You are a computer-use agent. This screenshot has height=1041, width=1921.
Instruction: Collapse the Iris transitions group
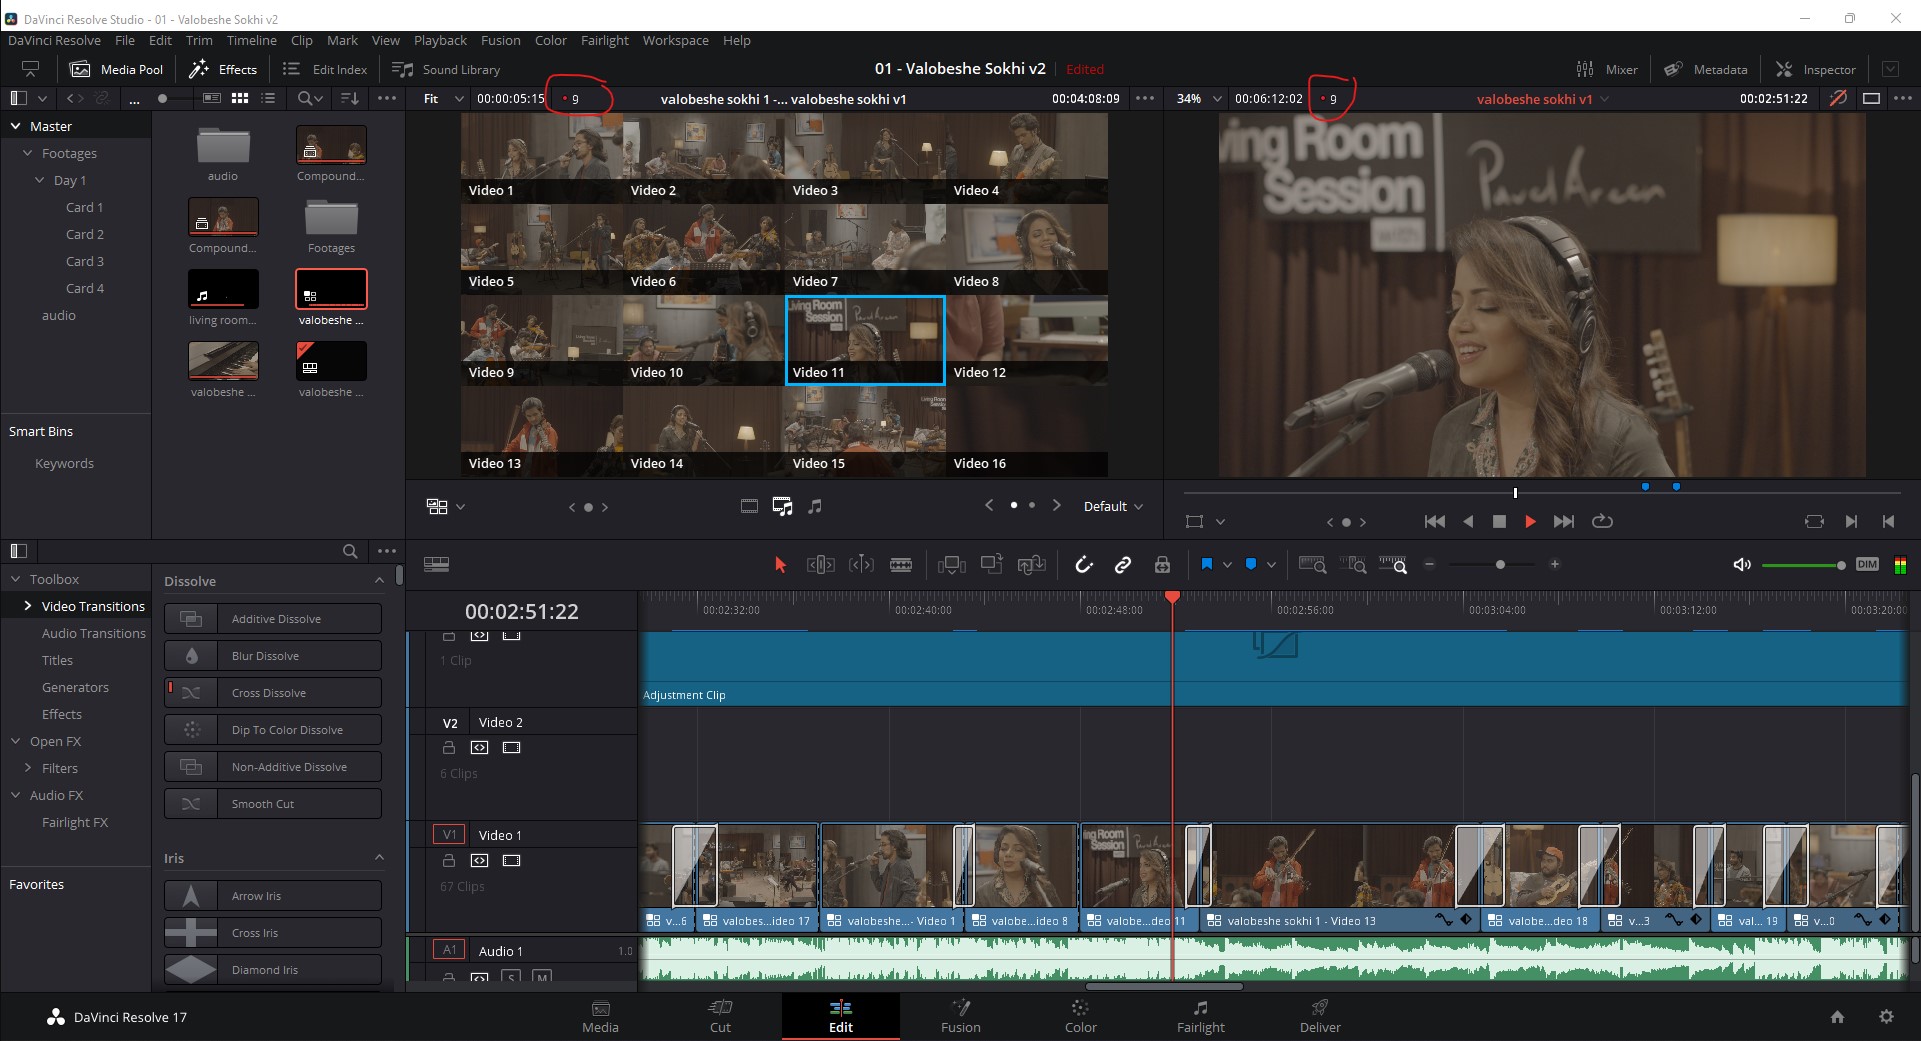click(379, 858)
